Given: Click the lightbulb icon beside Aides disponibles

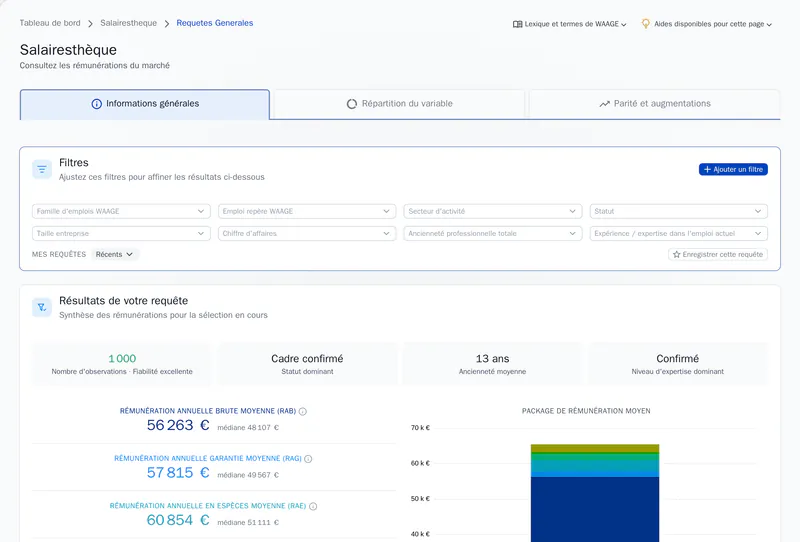Looking at the screenshot, I should point(646,23).
